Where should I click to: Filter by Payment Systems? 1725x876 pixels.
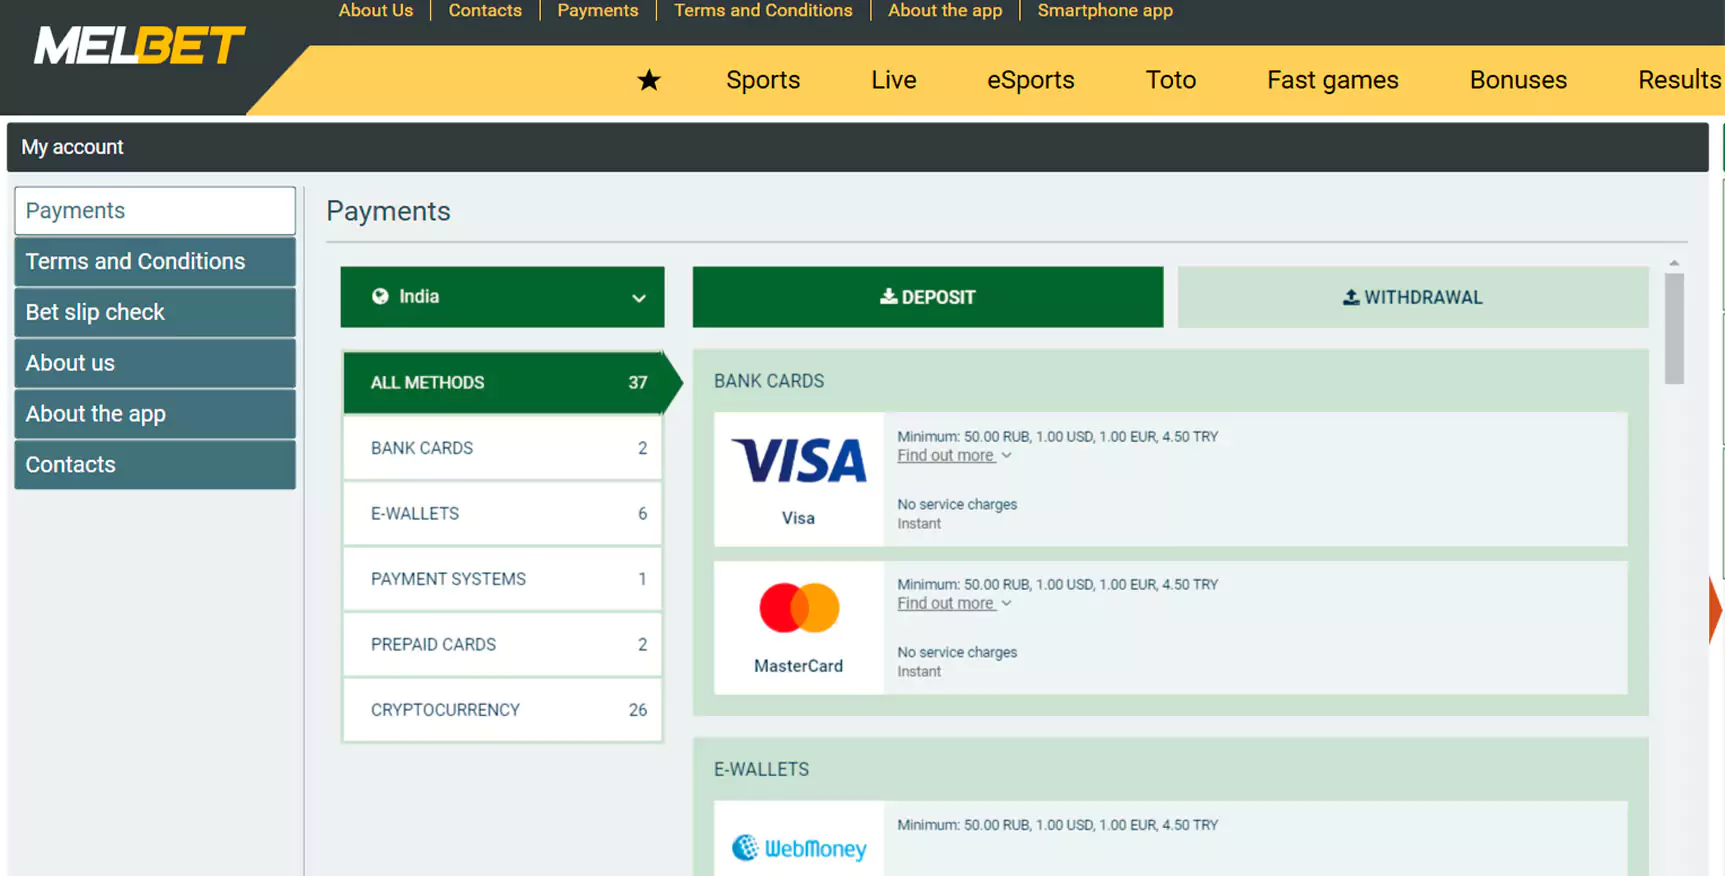[502, 579]
